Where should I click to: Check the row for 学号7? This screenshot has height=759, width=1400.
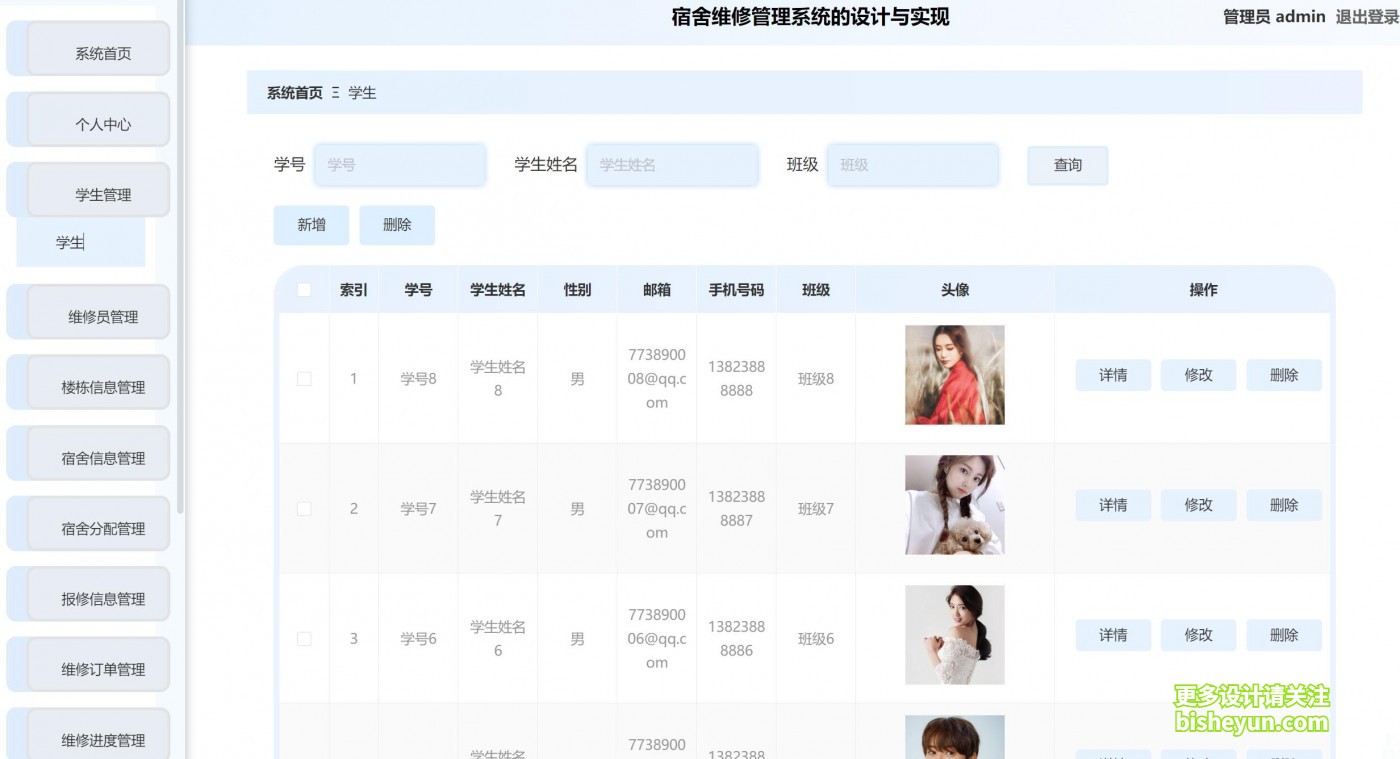[x=304, y=509]
